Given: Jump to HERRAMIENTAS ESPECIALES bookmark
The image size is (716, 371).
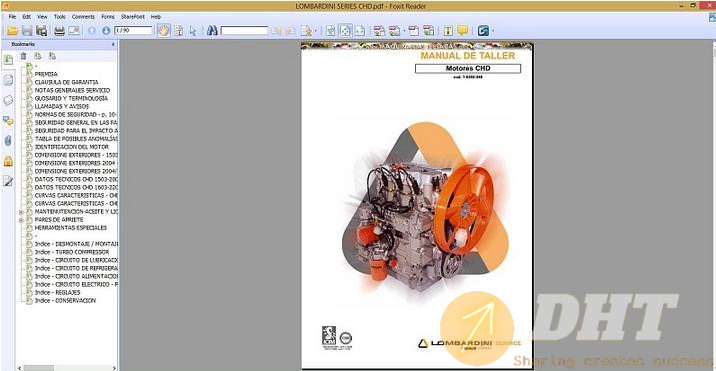Looking at the screenshot, I should (x=71, y=228).
